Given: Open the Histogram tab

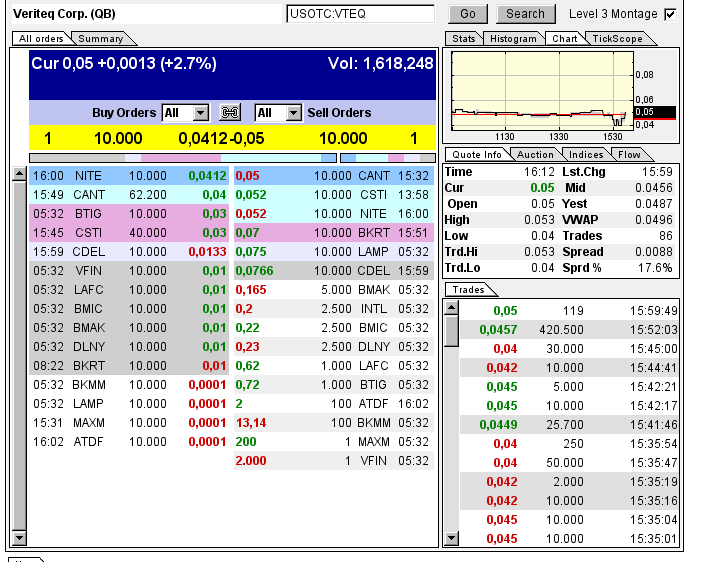Looking at the screenshot, I should tap(513, 39).
